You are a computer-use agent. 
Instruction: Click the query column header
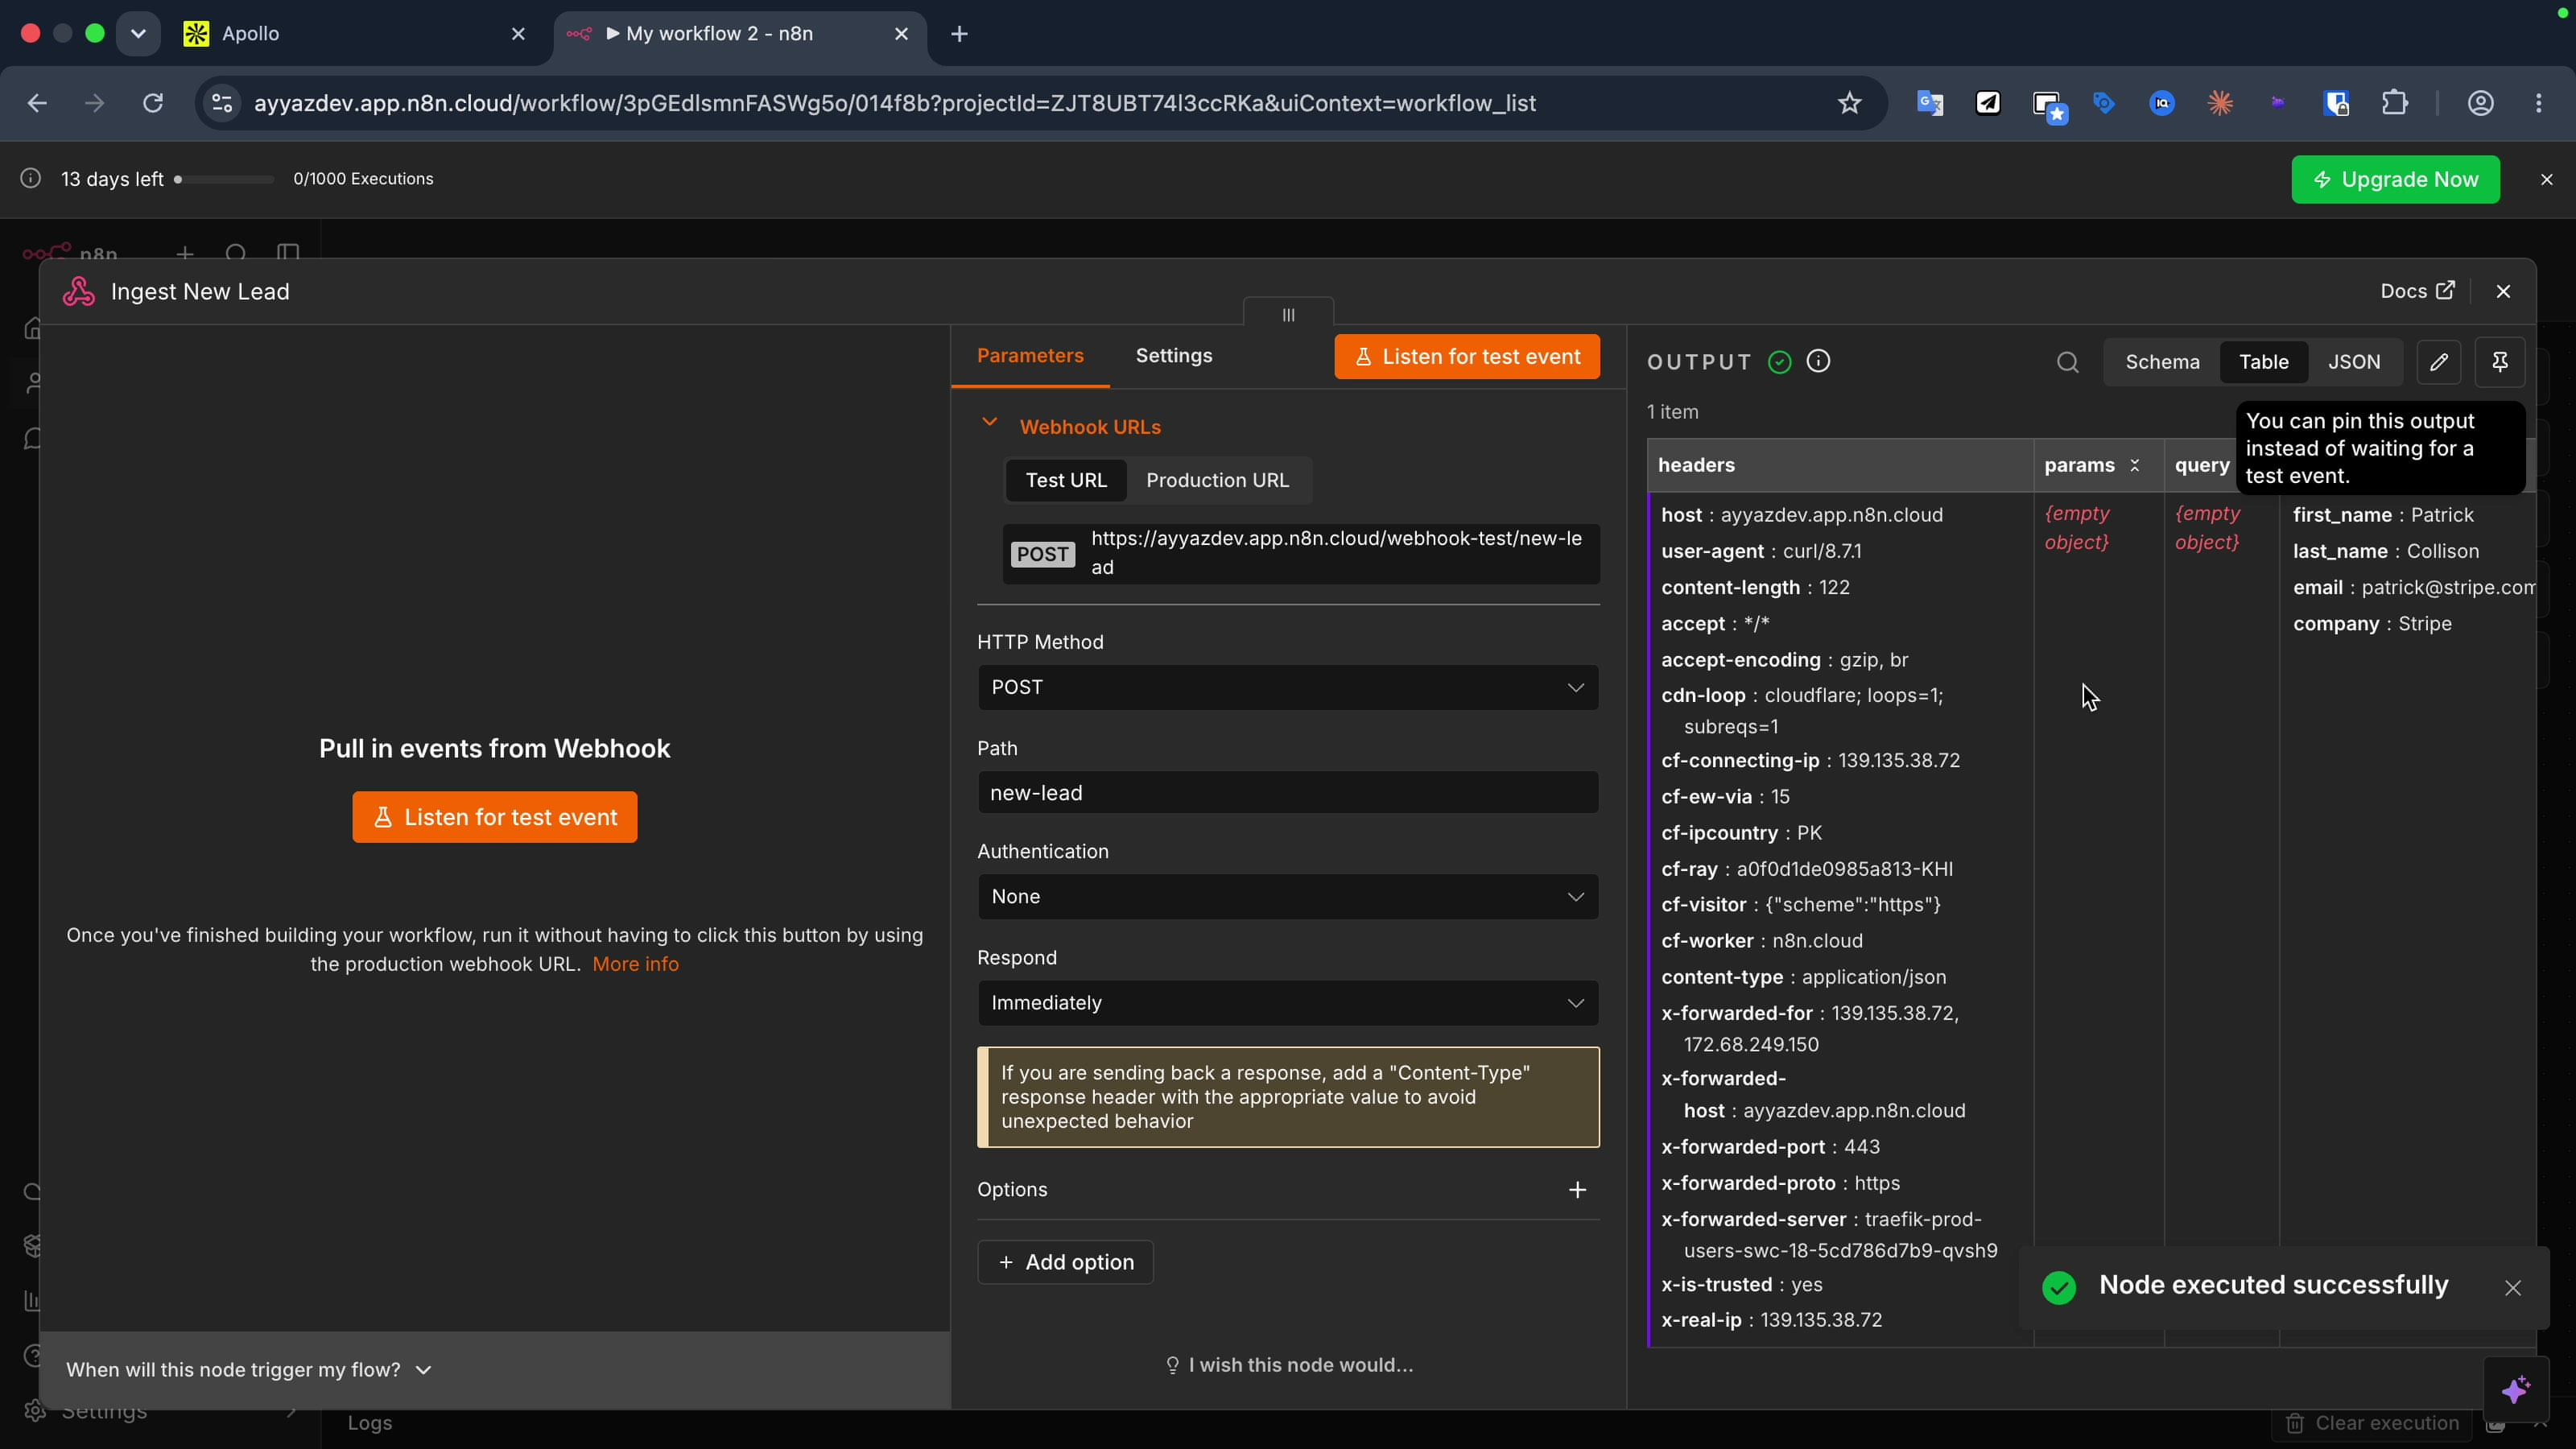tap(2202, 465)
